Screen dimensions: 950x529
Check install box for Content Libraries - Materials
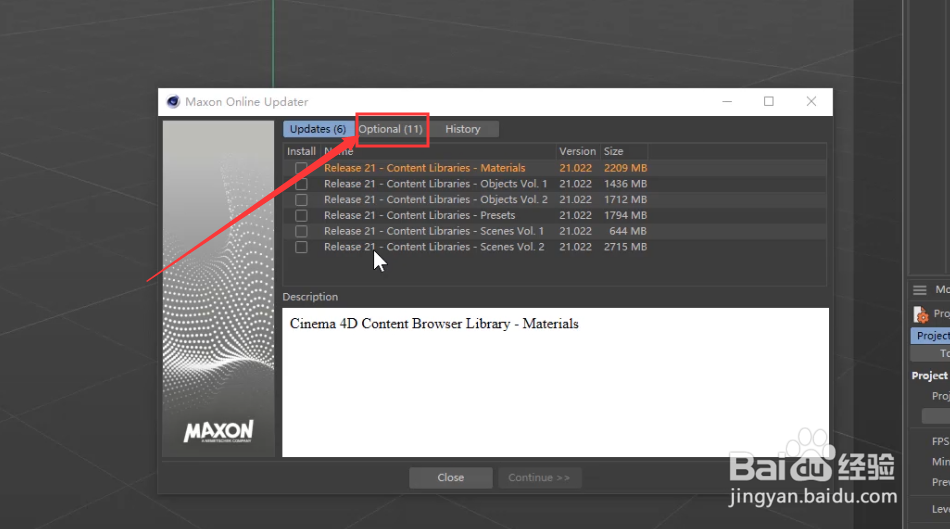coord(301,168)
